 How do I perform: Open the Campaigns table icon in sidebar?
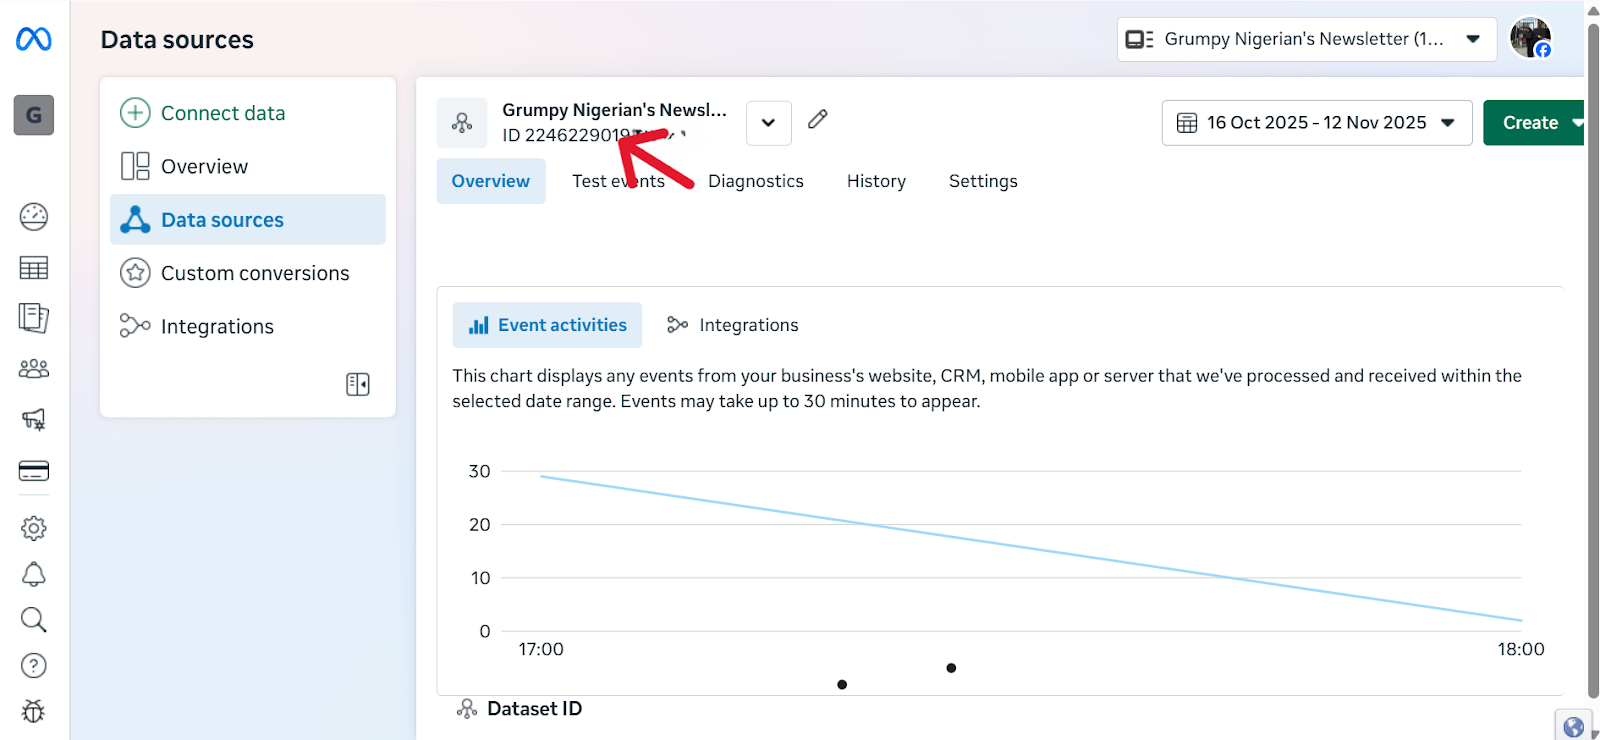(34, 268)
